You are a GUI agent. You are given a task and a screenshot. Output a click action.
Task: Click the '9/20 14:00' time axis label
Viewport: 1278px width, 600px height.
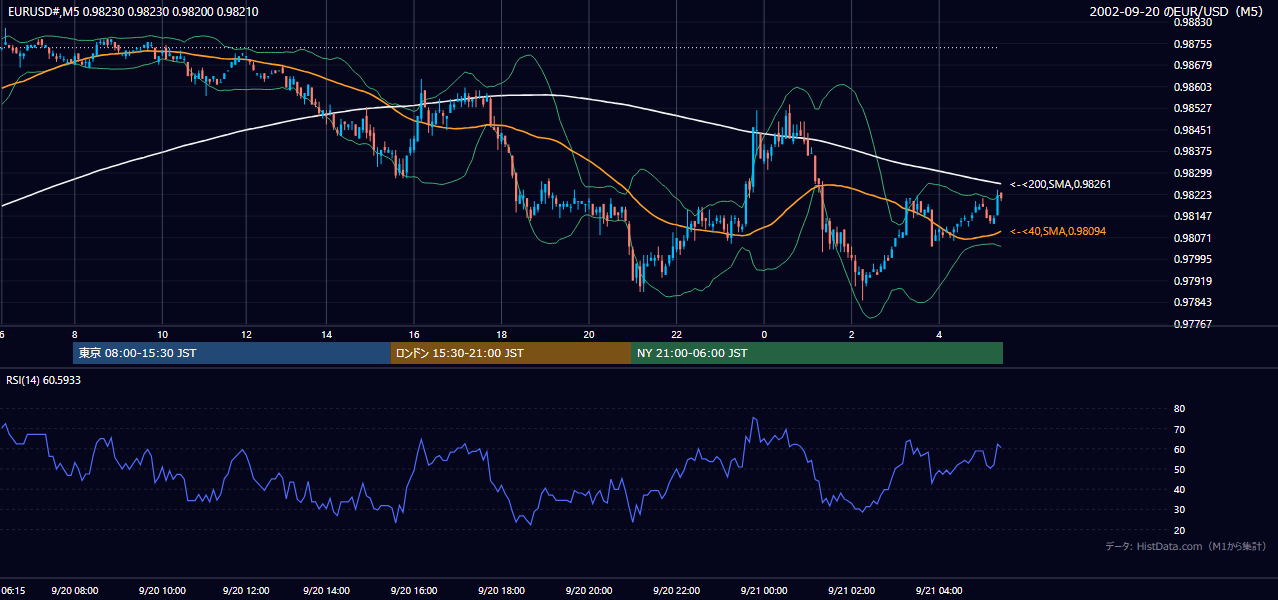pyautogui.click(x=327, y=591)
